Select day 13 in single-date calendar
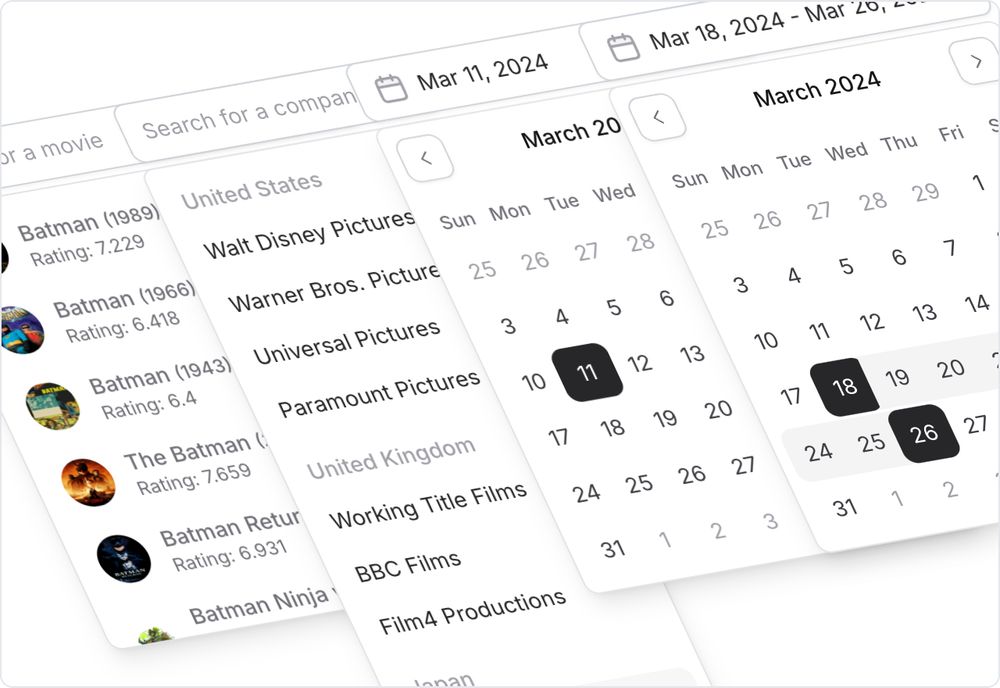 (692, 354)
